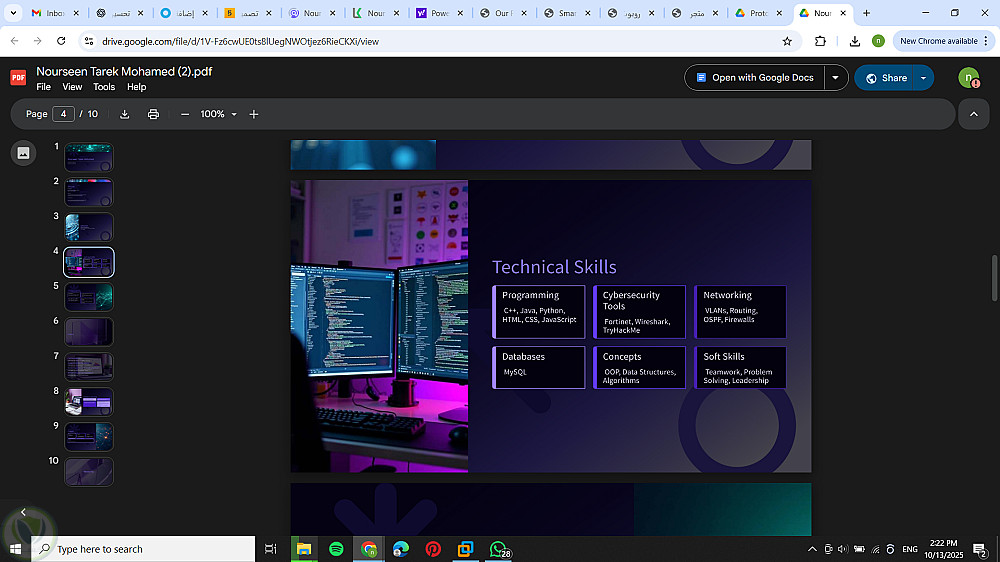Click Open with Google Docs button

(755, 78)
